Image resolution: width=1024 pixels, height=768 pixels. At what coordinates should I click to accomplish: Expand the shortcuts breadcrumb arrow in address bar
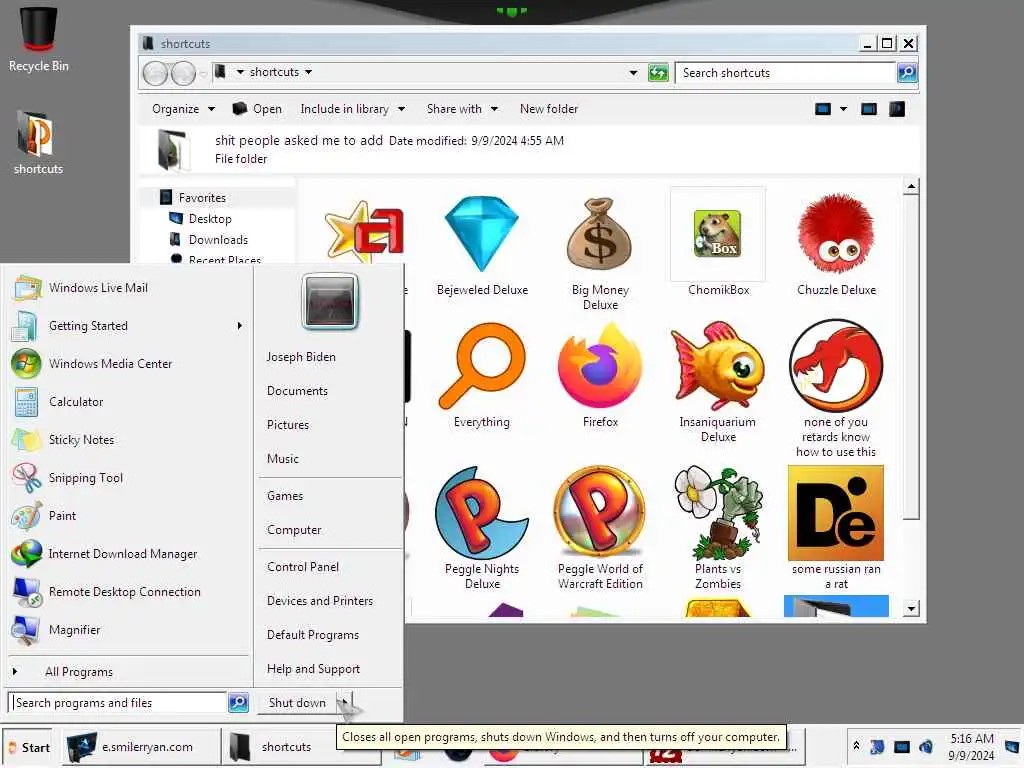coord(308,72)
